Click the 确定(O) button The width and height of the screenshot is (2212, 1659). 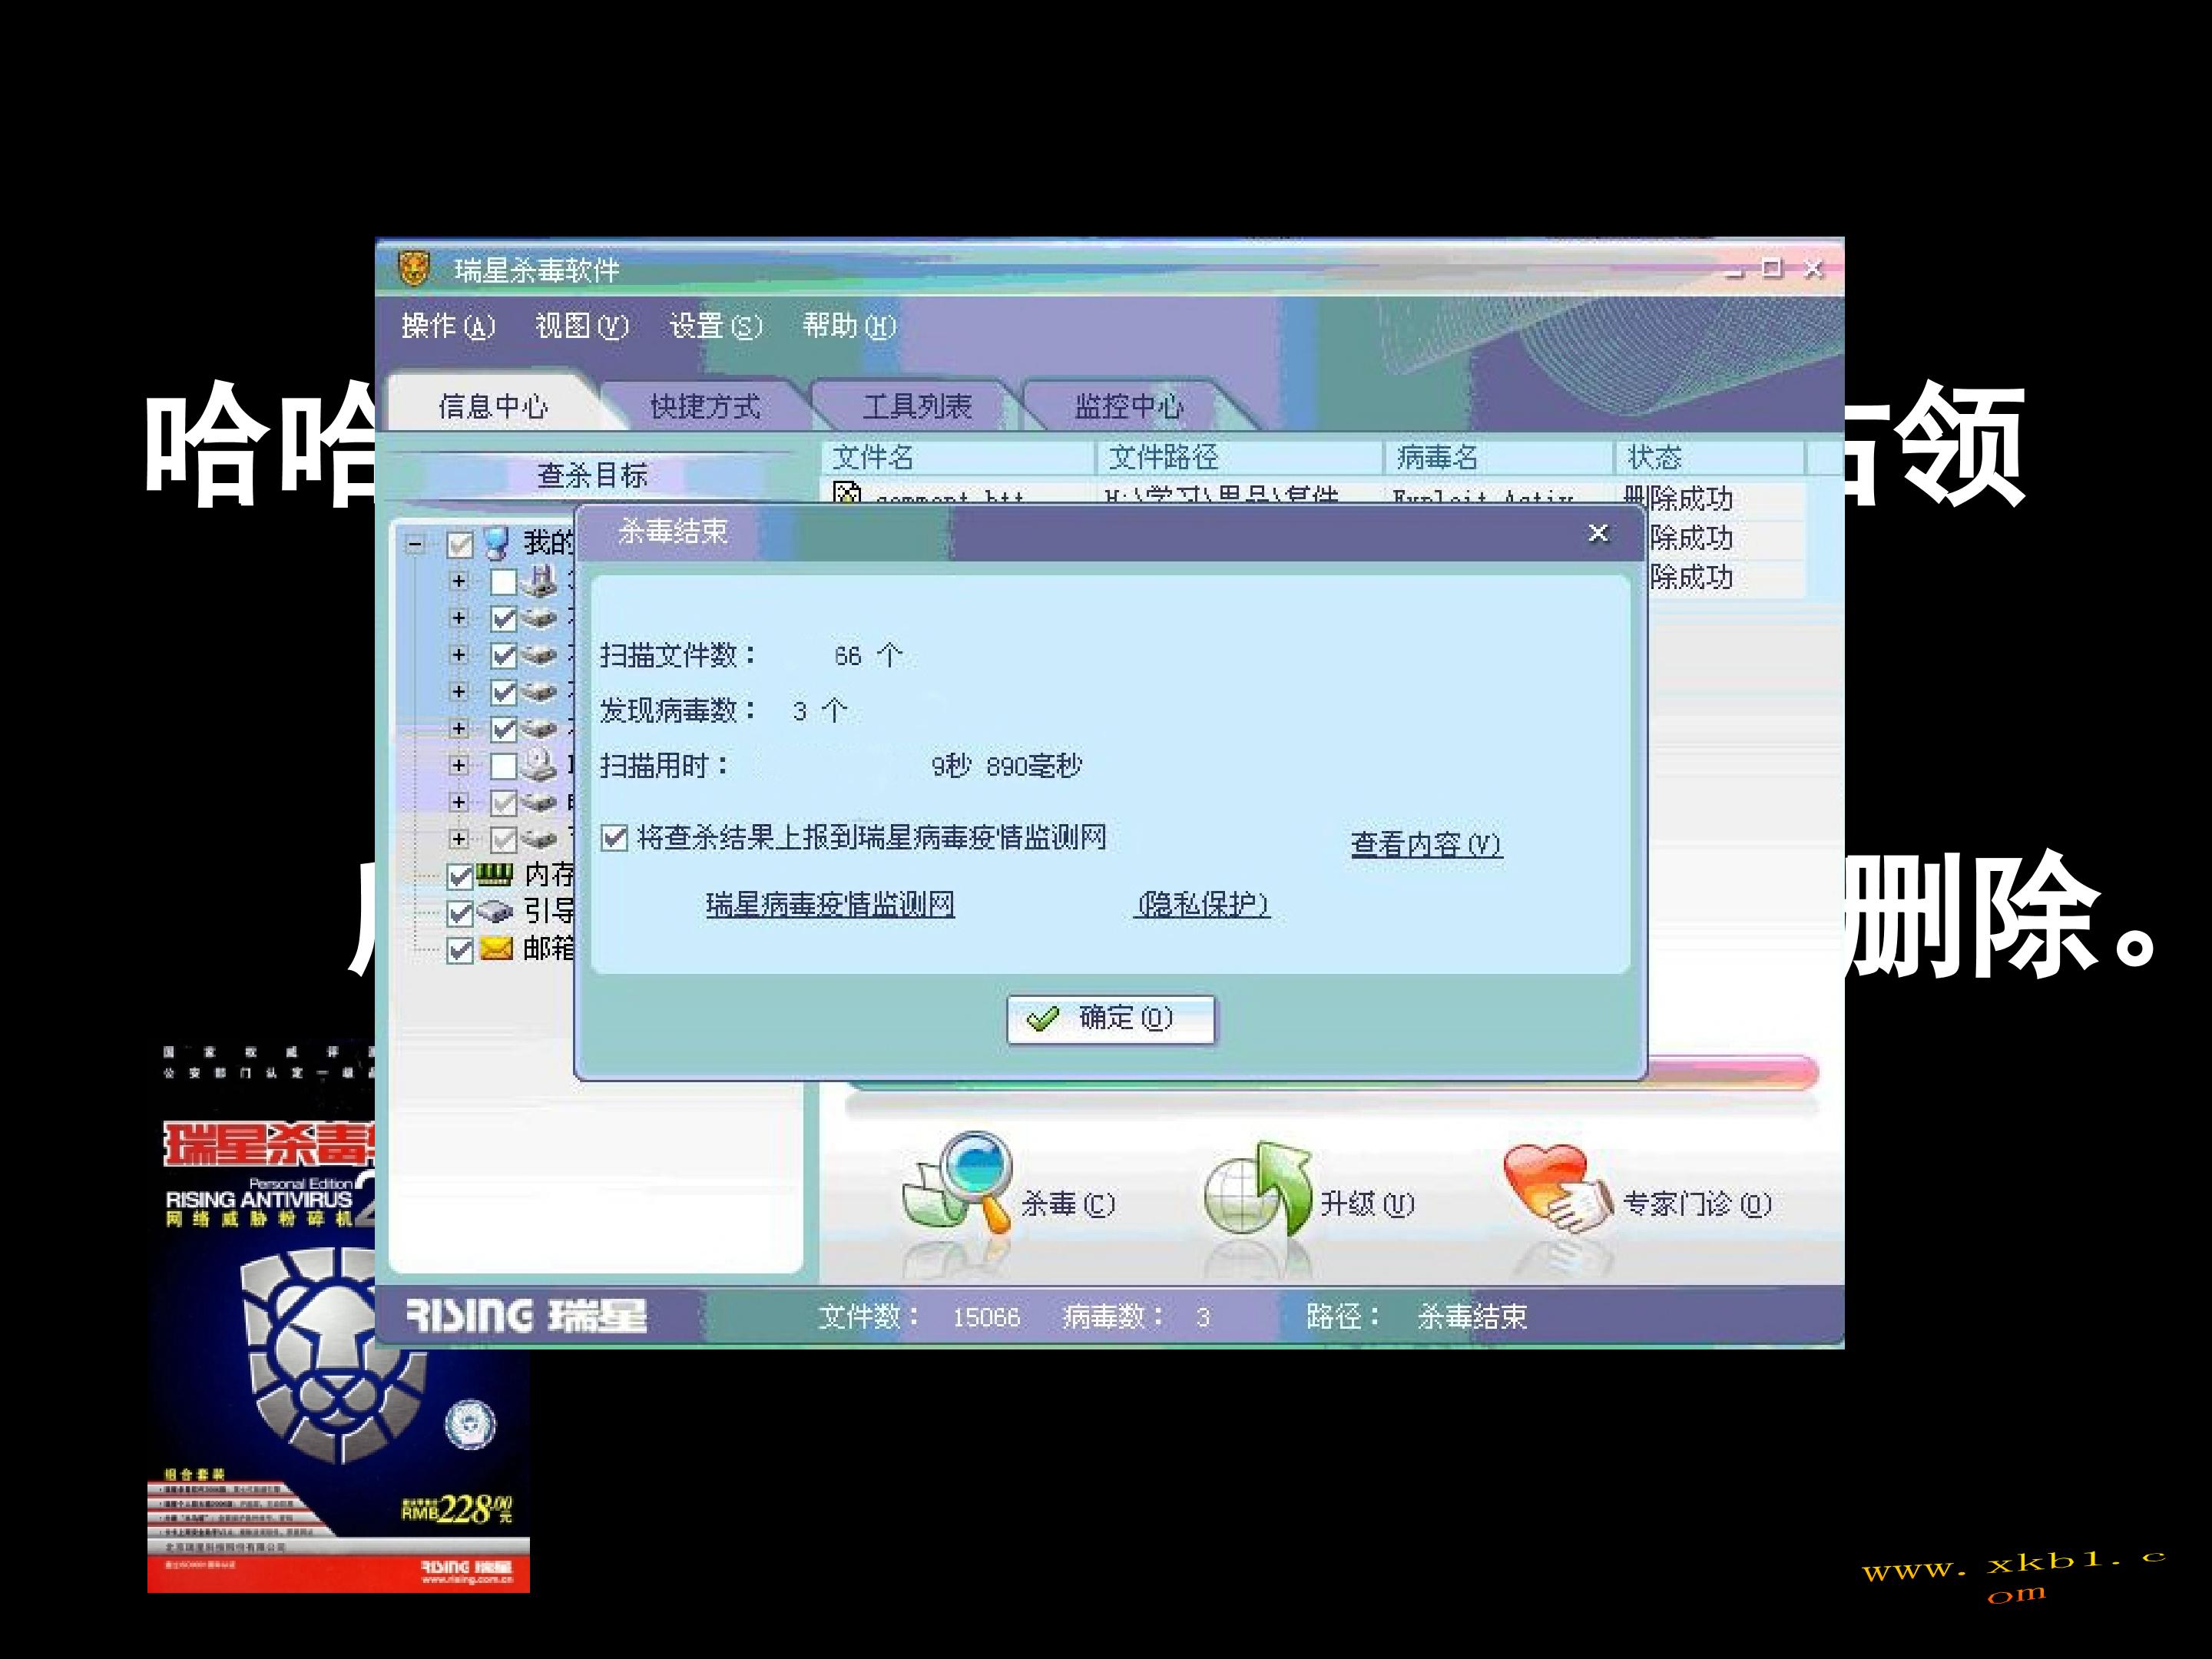click(x=1111, y=1018)
